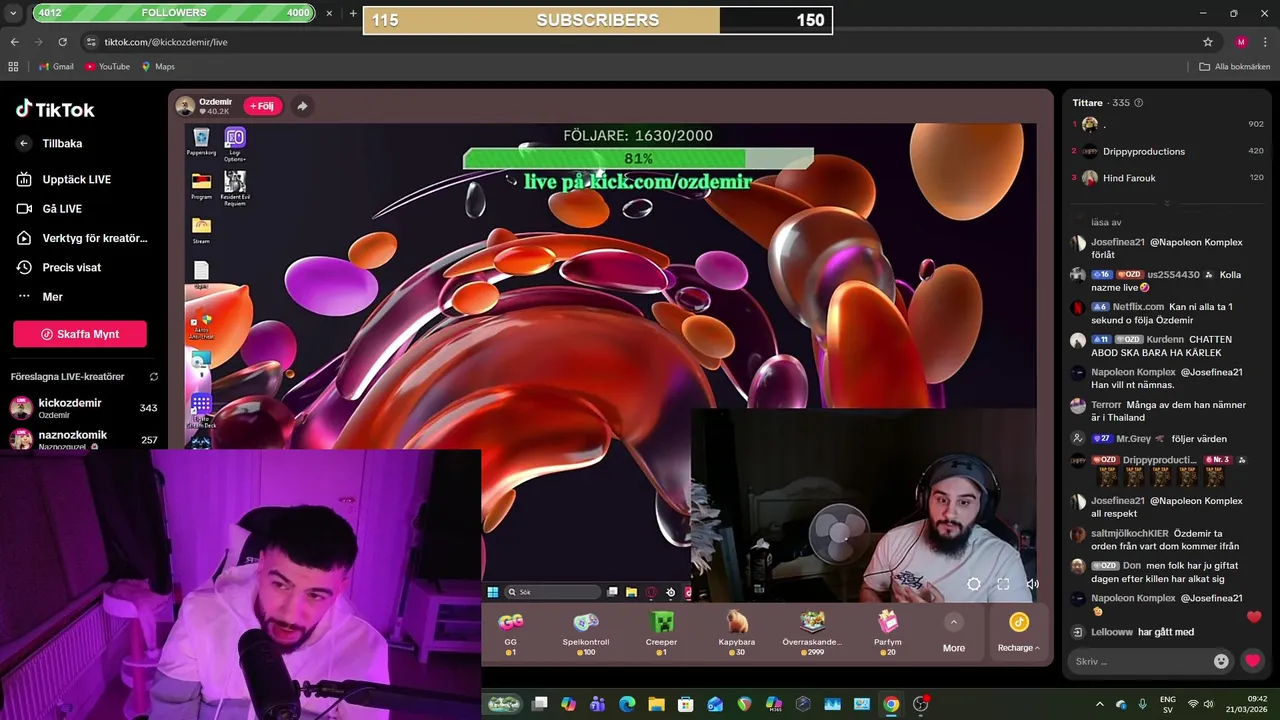Send the Creeper gift
Image resolution: width=1280 pixels, height=720 pixels.
pos(661,632)
